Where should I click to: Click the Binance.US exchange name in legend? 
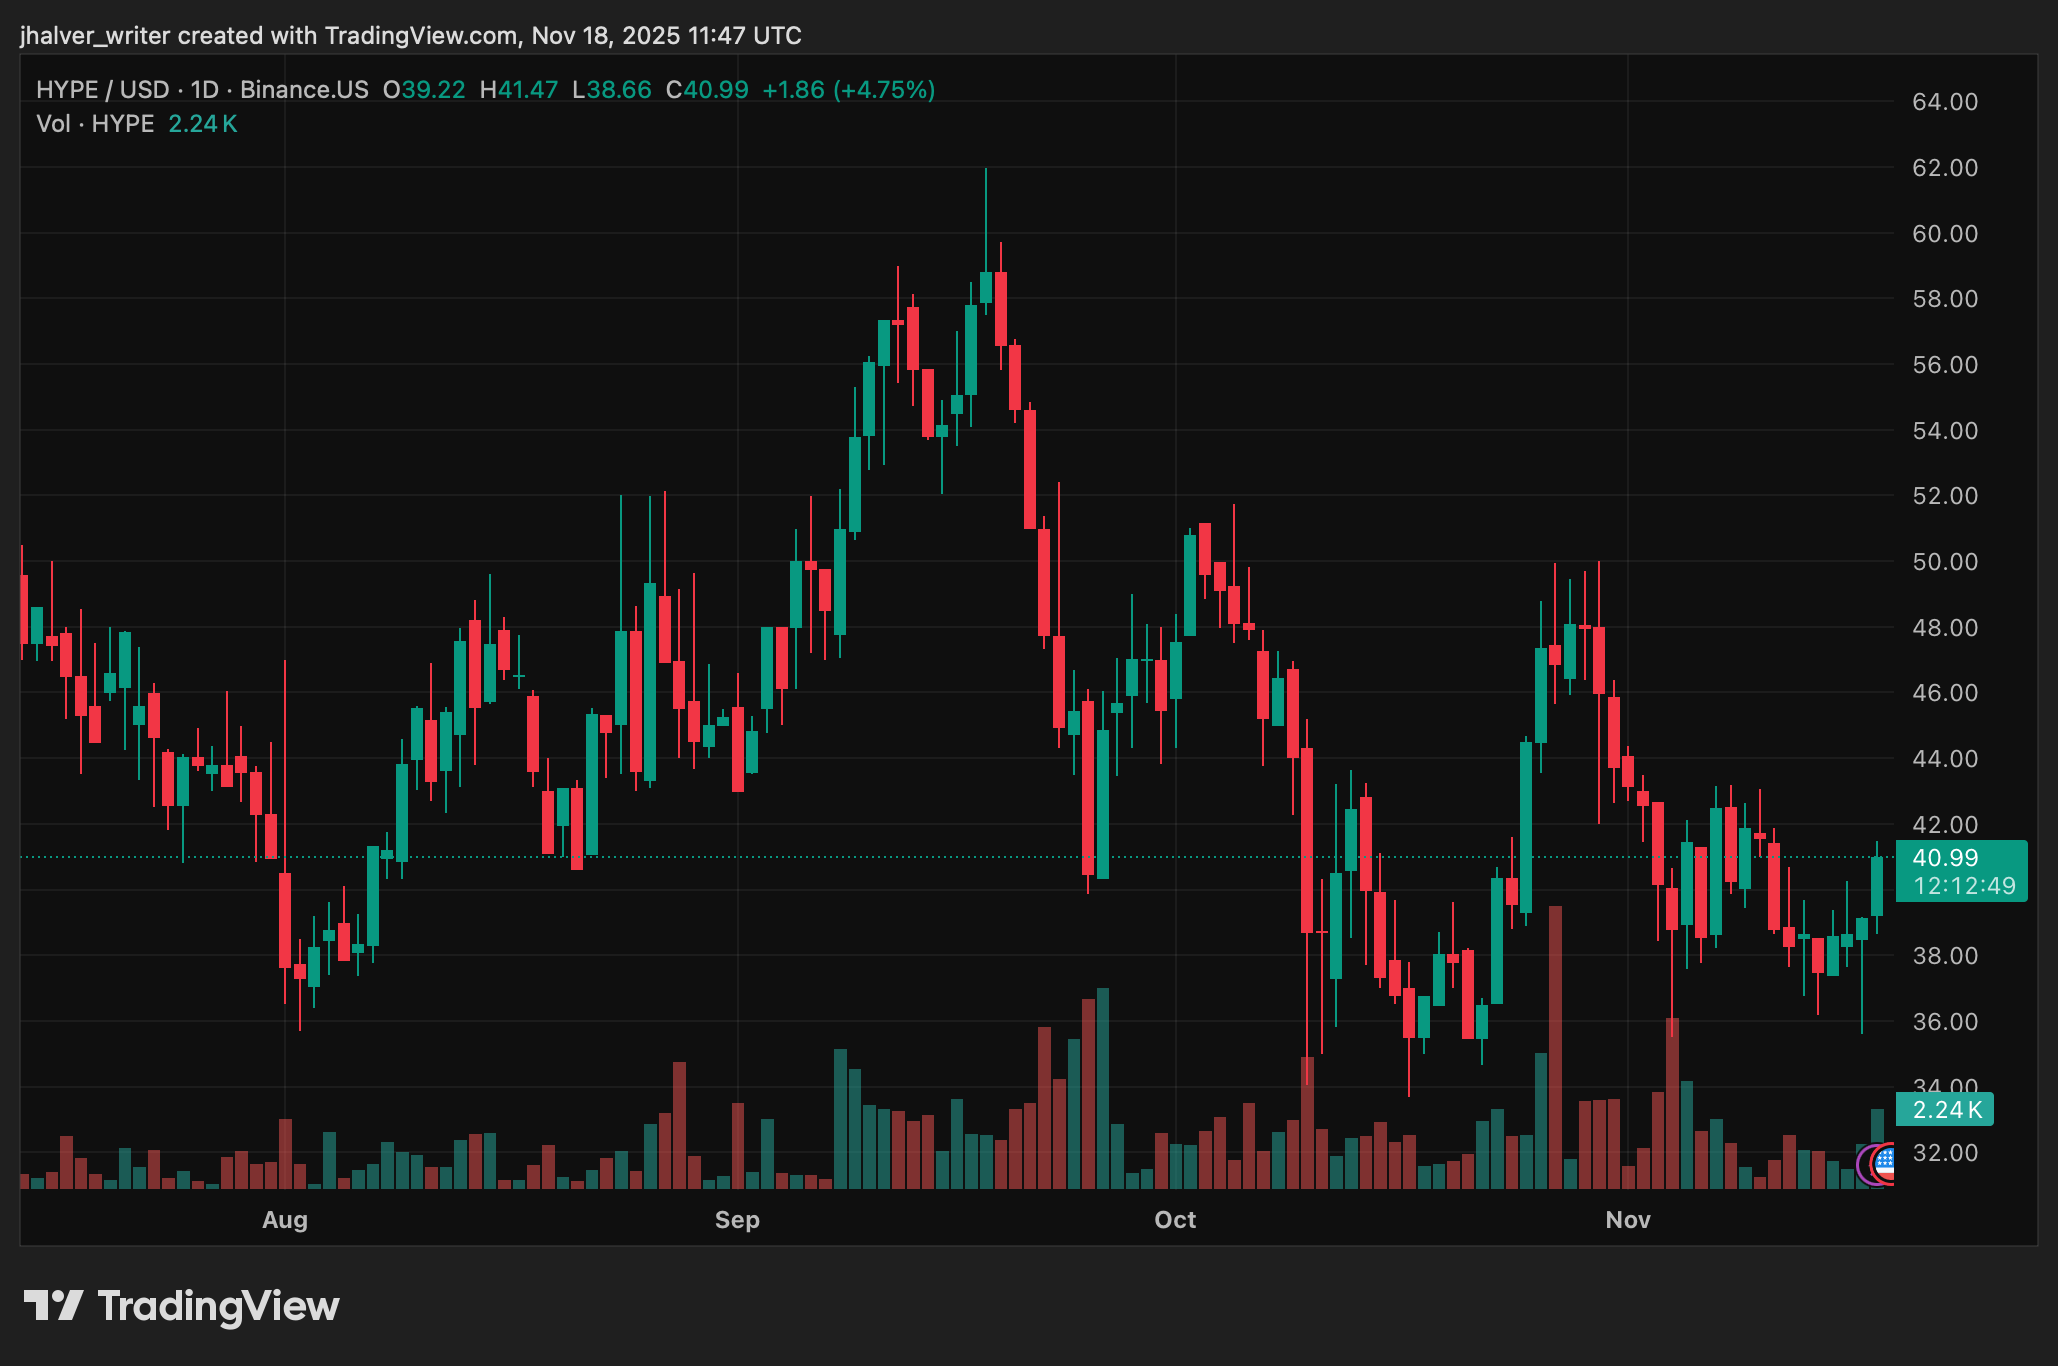tap(304, 90)
